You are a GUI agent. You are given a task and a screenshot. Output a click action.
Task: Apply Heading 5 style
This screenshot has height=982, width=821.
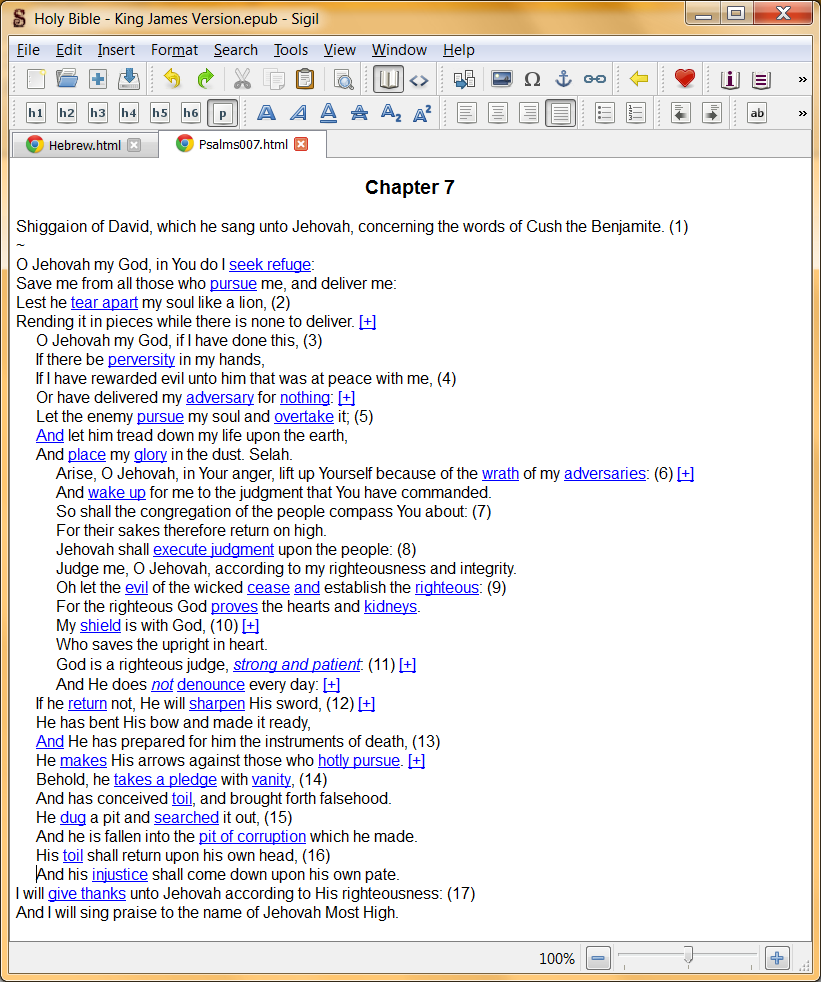(160, 113)
